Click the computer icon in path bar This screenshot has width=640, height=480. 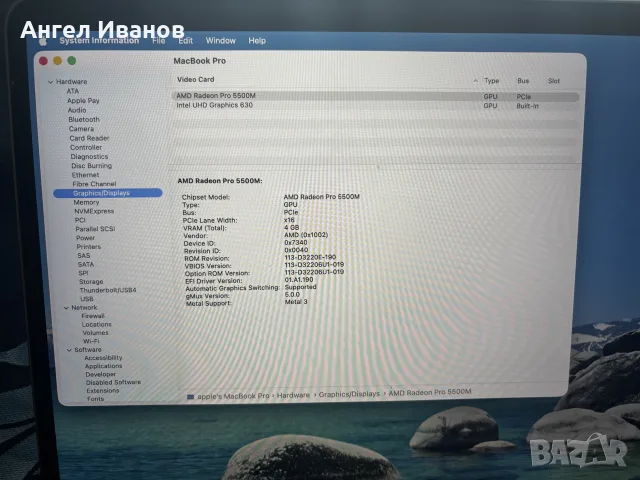pos(190,396)
